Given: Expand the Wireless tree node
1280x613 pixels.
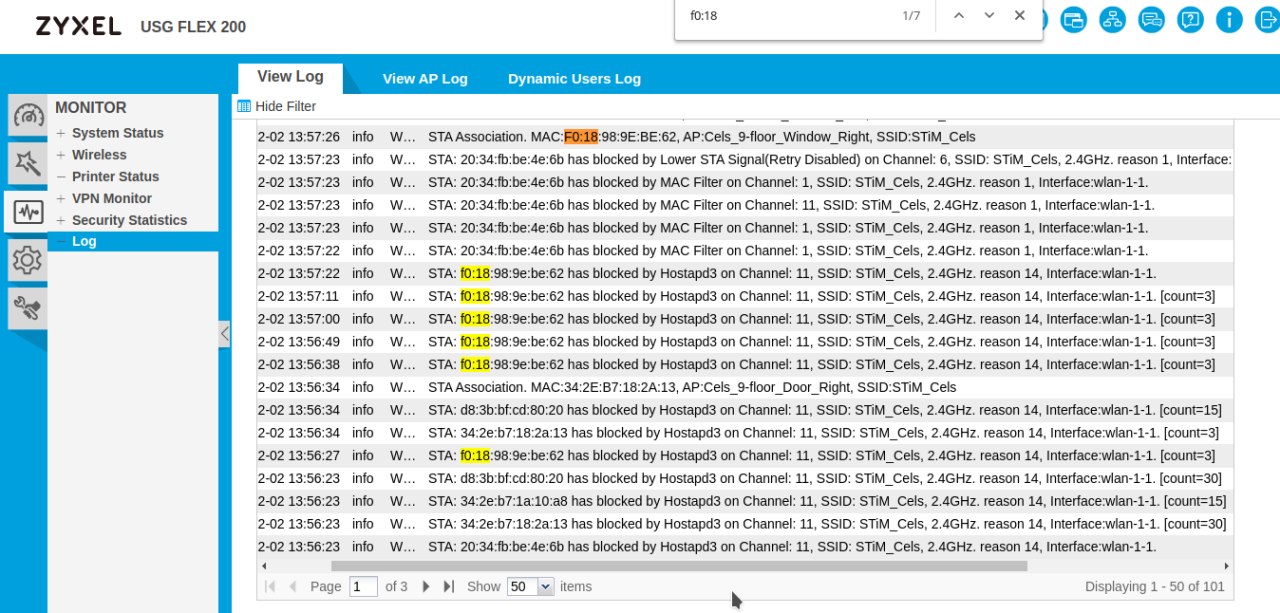Looking at the screenshot, I should [x=62, y=155].
